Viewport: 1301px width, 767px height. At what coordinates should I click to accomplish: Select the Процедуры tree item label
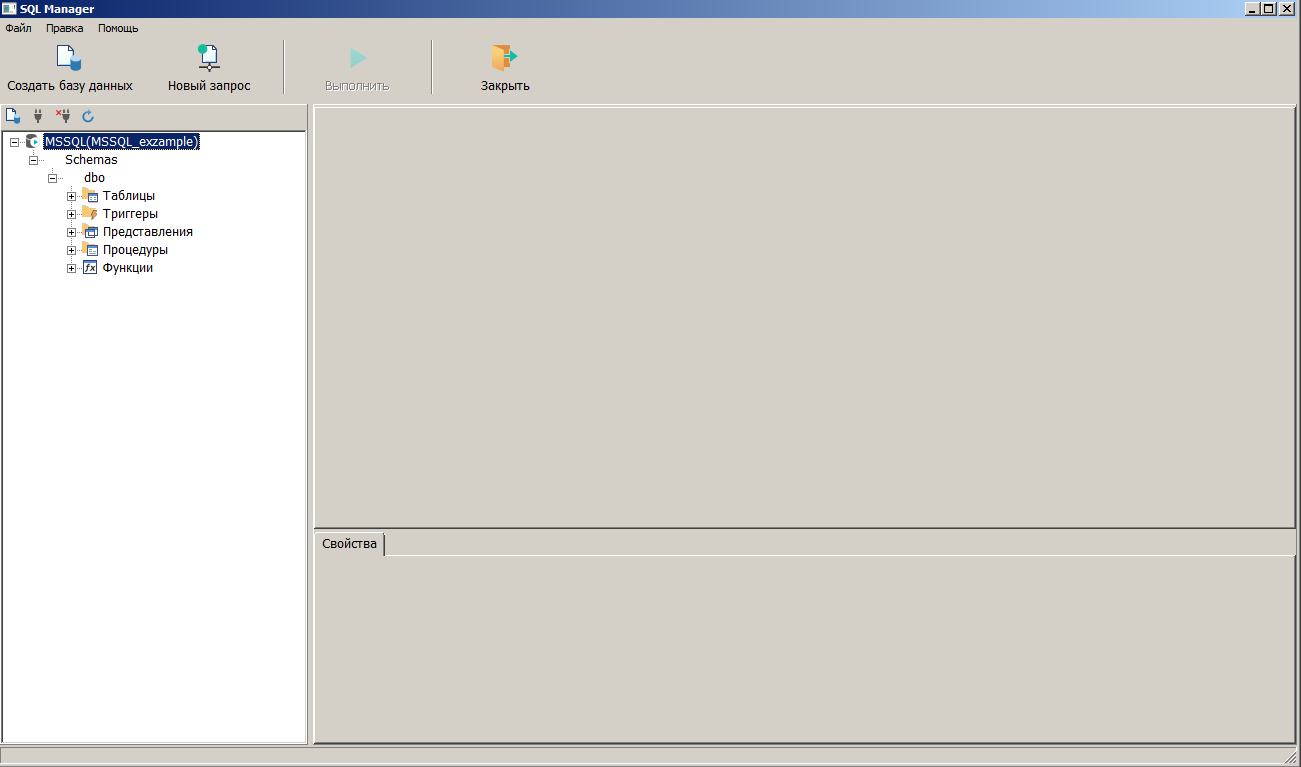pyautogui.click(x=135, y=250)
